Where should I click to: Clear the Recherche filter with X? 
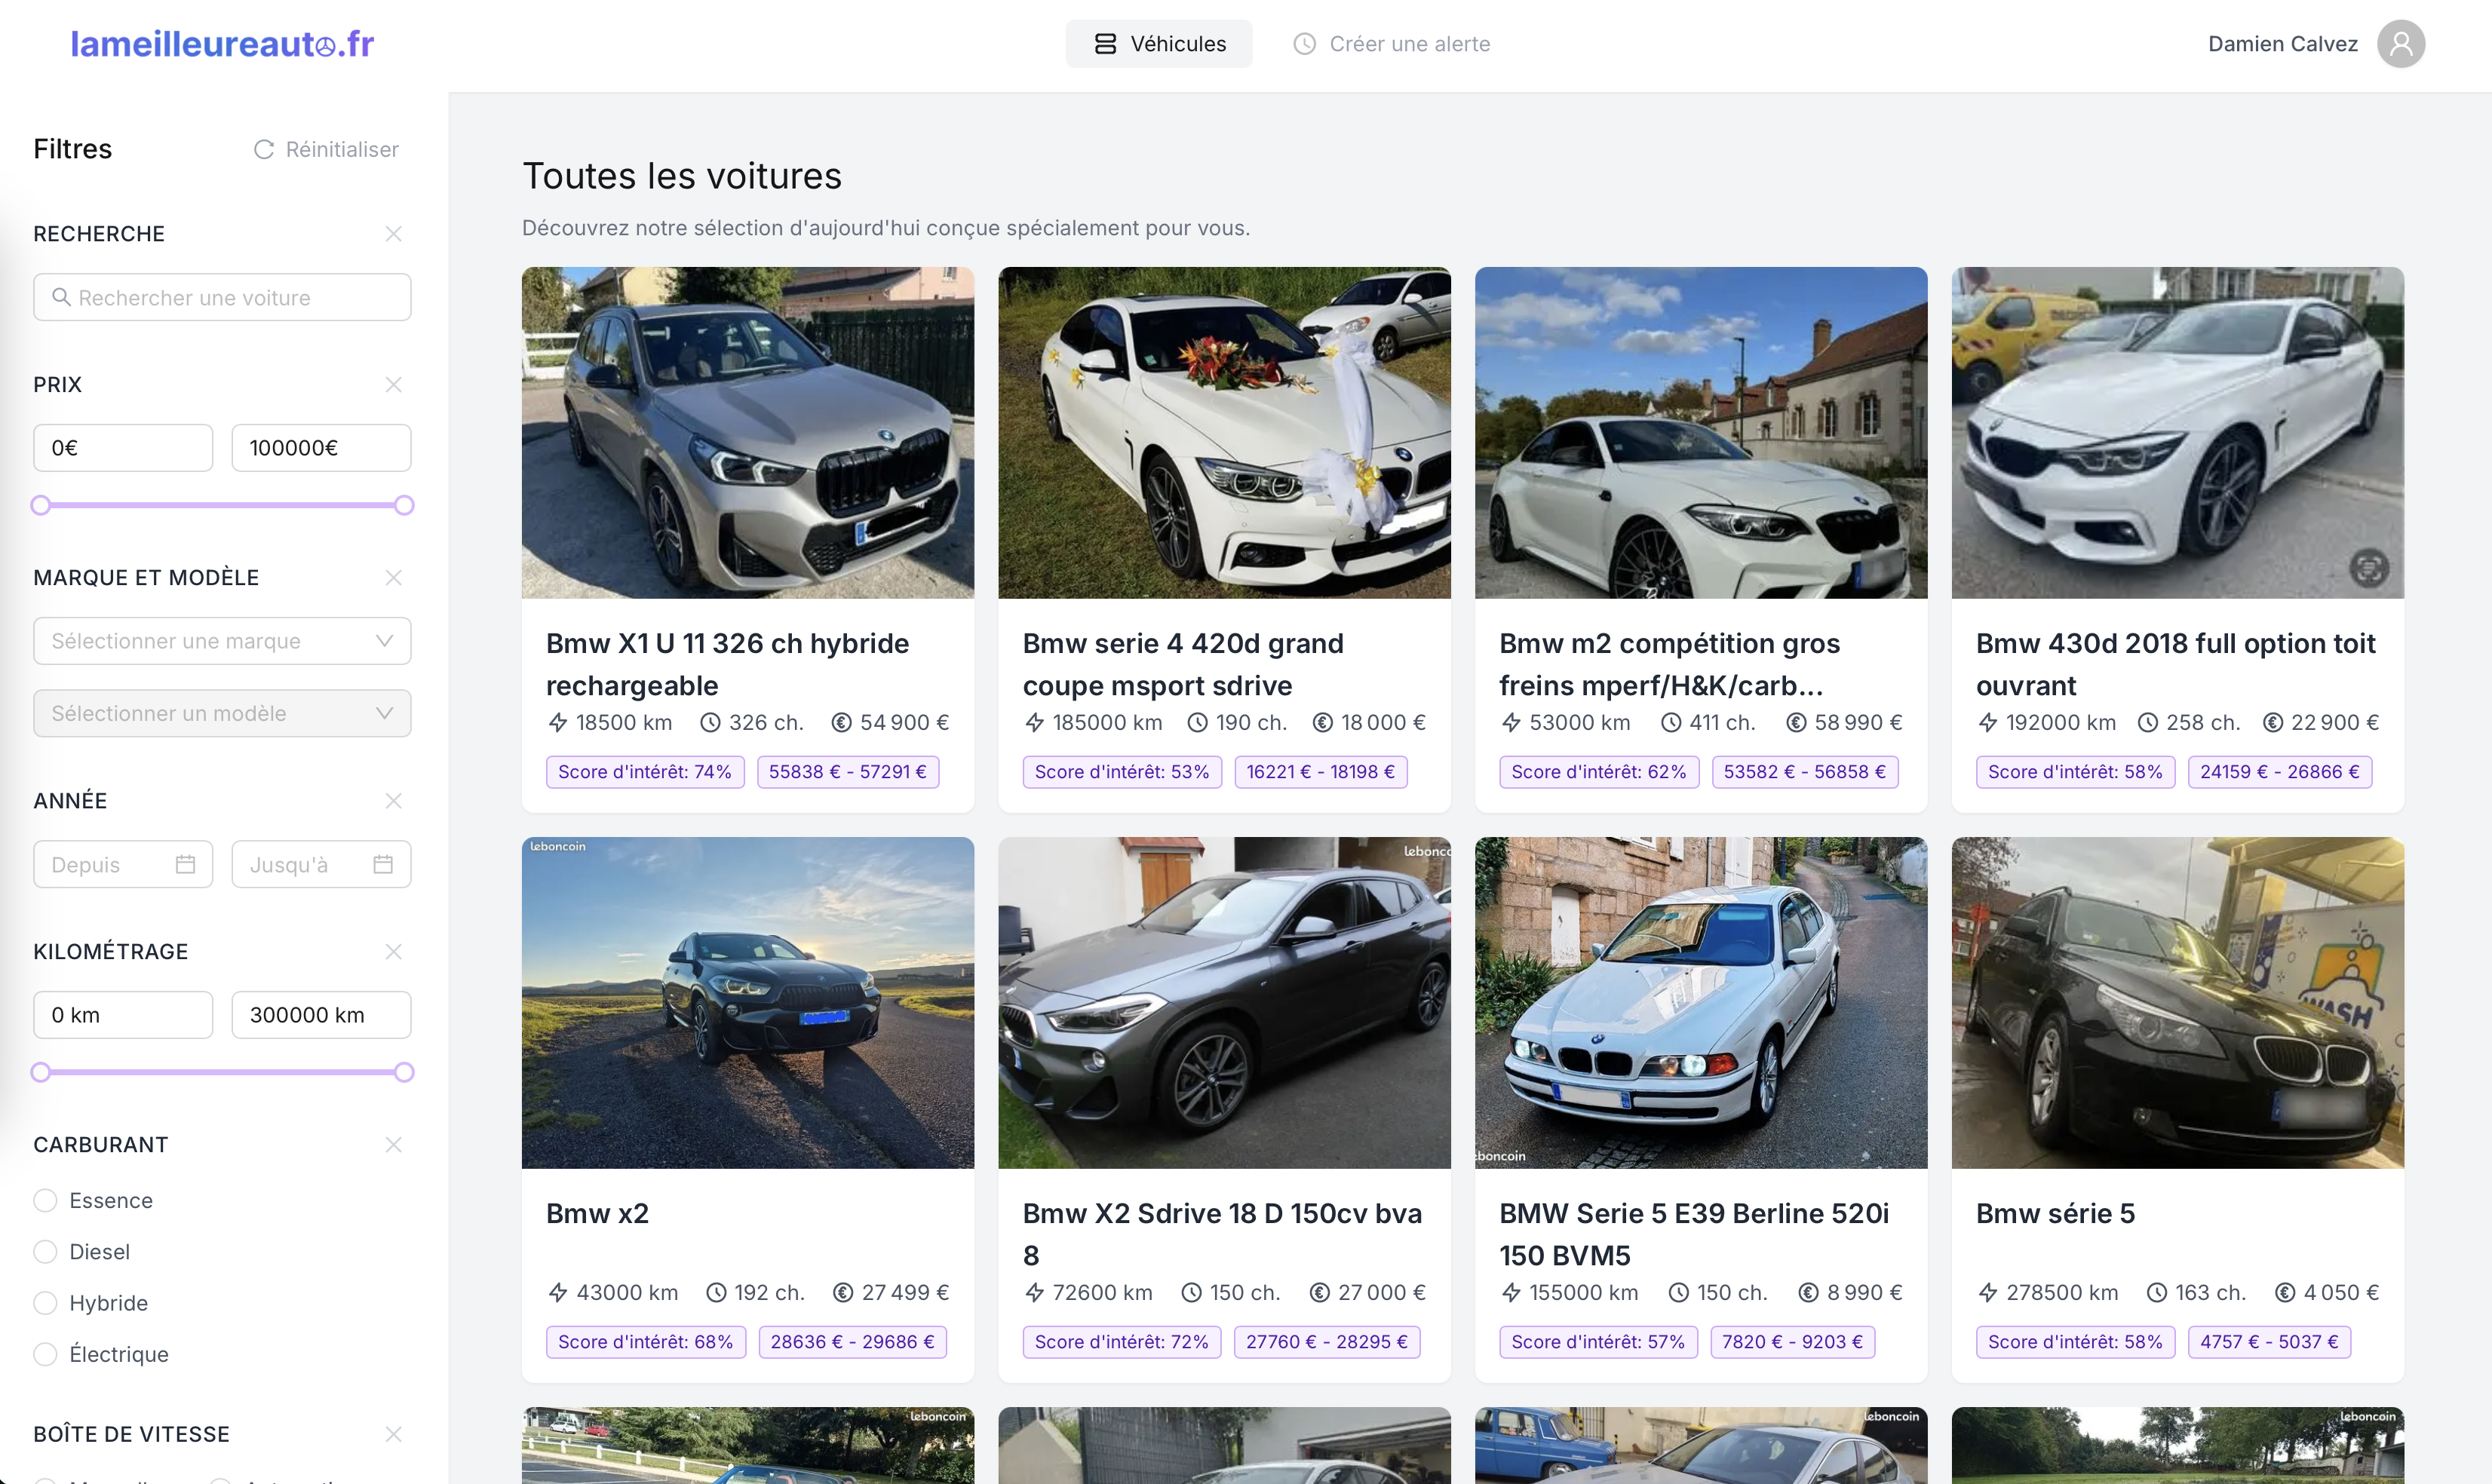pos(393,234)
